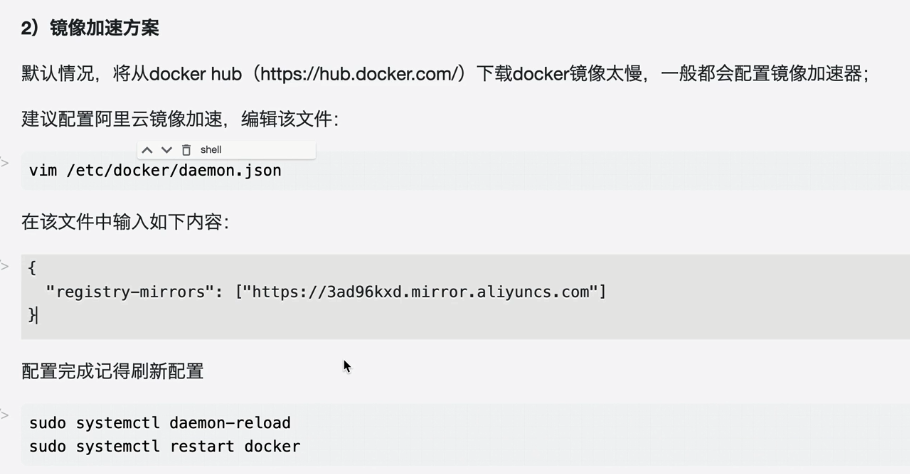This screenshot has height=474, width=910.
Task: Click the 建议配置阿里云镜像加速 paragraph
Action: click(180, 120)
